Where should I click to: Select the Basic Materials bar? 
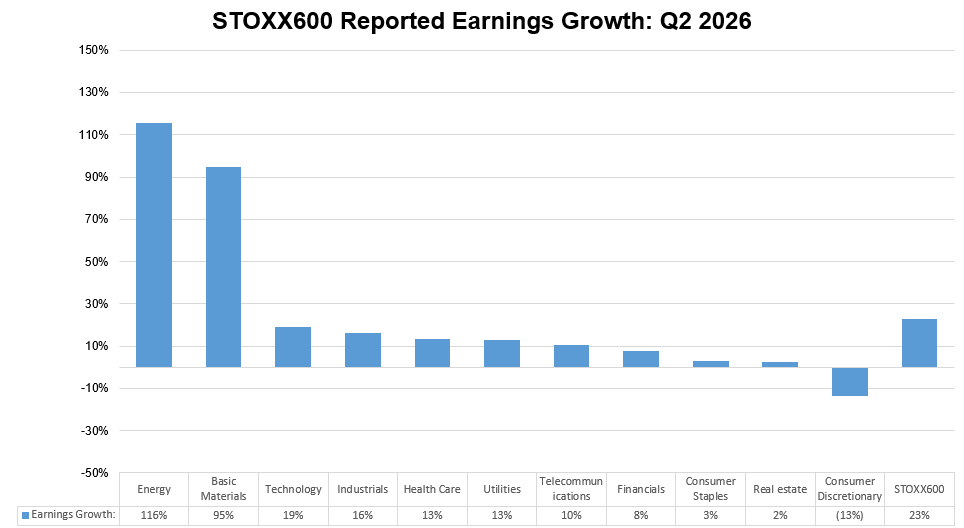coord(223,267)
